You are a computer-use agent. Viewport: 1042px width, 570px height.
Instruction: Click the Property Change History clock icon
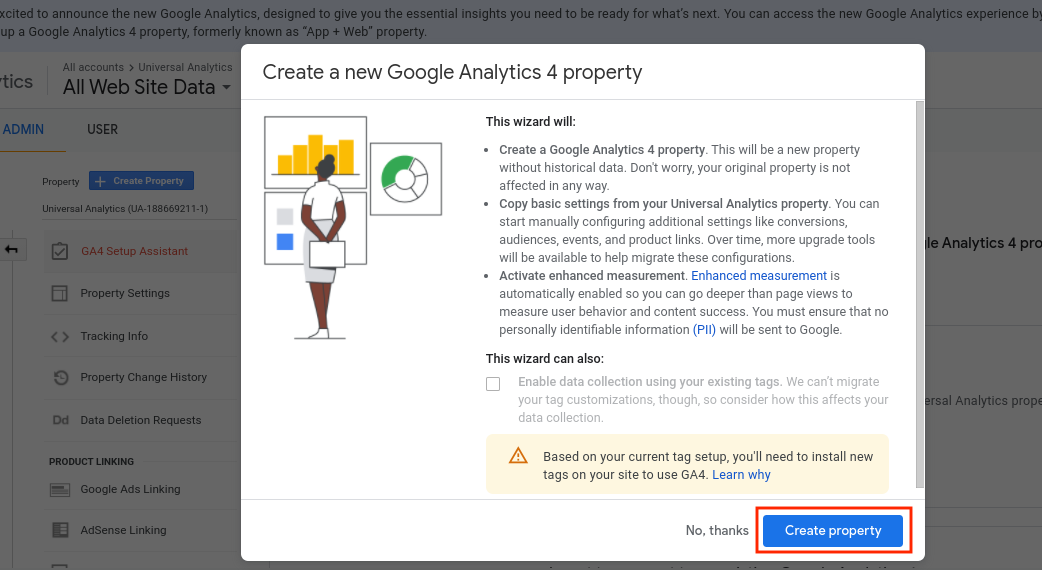click(x=60, y=377)
